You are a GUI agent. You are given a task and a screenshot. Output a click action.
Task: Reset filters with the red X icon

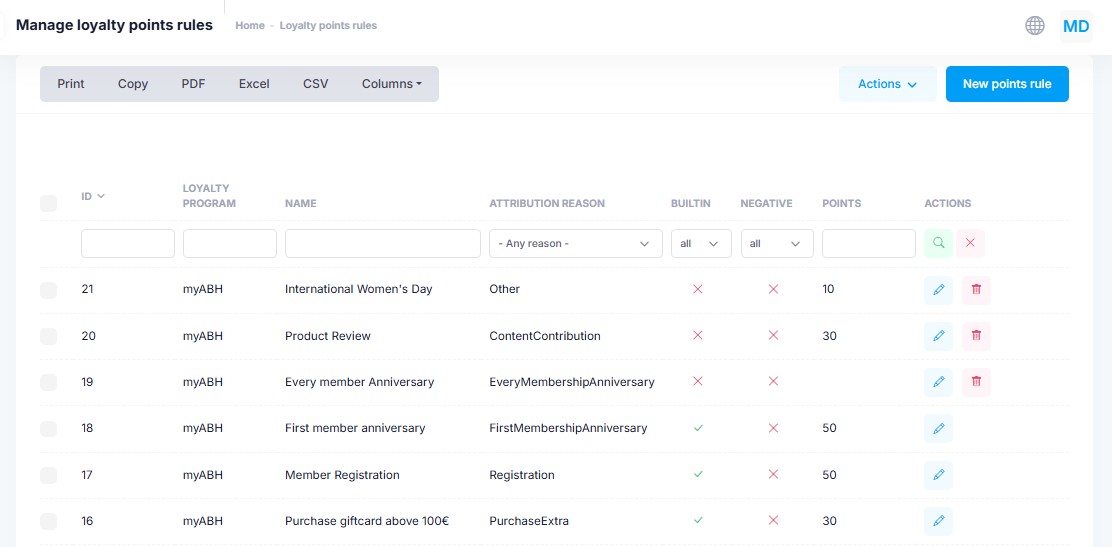(x=970, y=243)
